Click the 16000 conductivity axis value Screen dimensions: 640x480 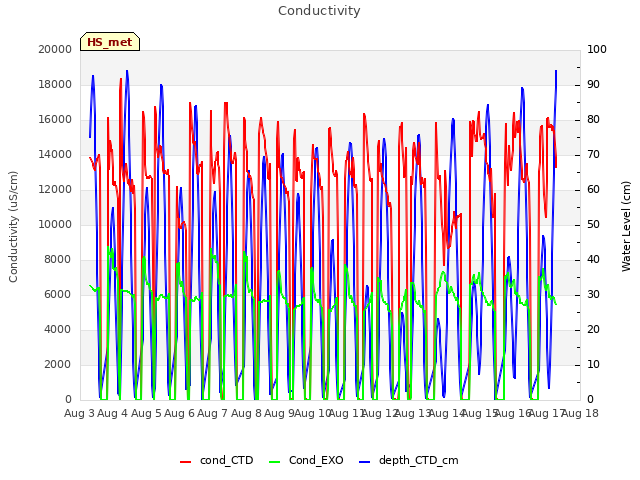point(55,120)
